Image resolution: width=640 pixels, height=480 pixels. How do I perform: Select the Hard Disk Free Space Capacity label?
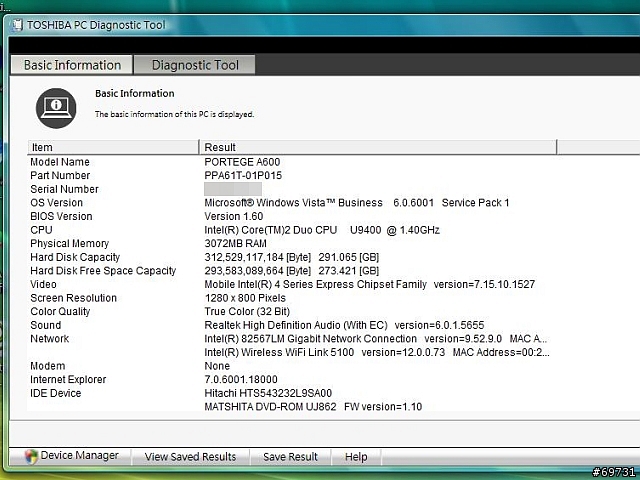click(x=103, y=271)
